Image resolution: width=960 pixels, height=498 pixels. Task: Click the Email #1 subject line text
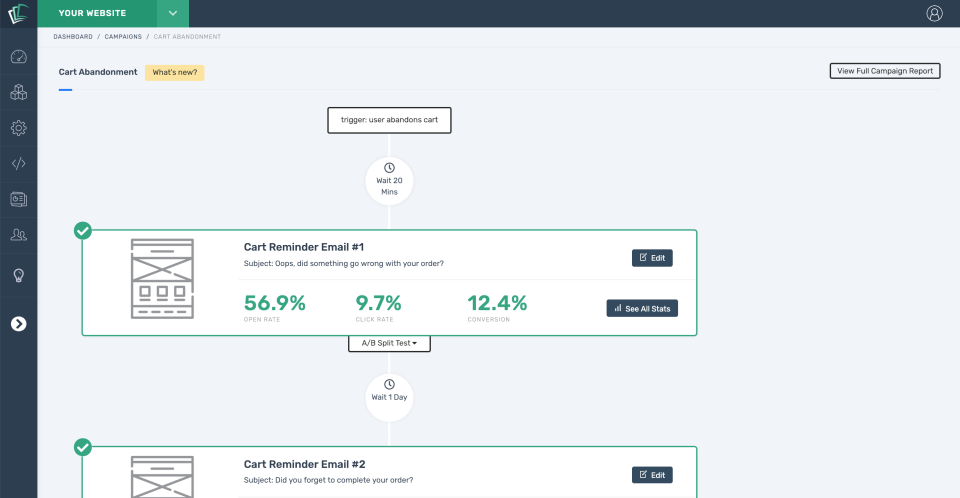[x=343, y=263]
